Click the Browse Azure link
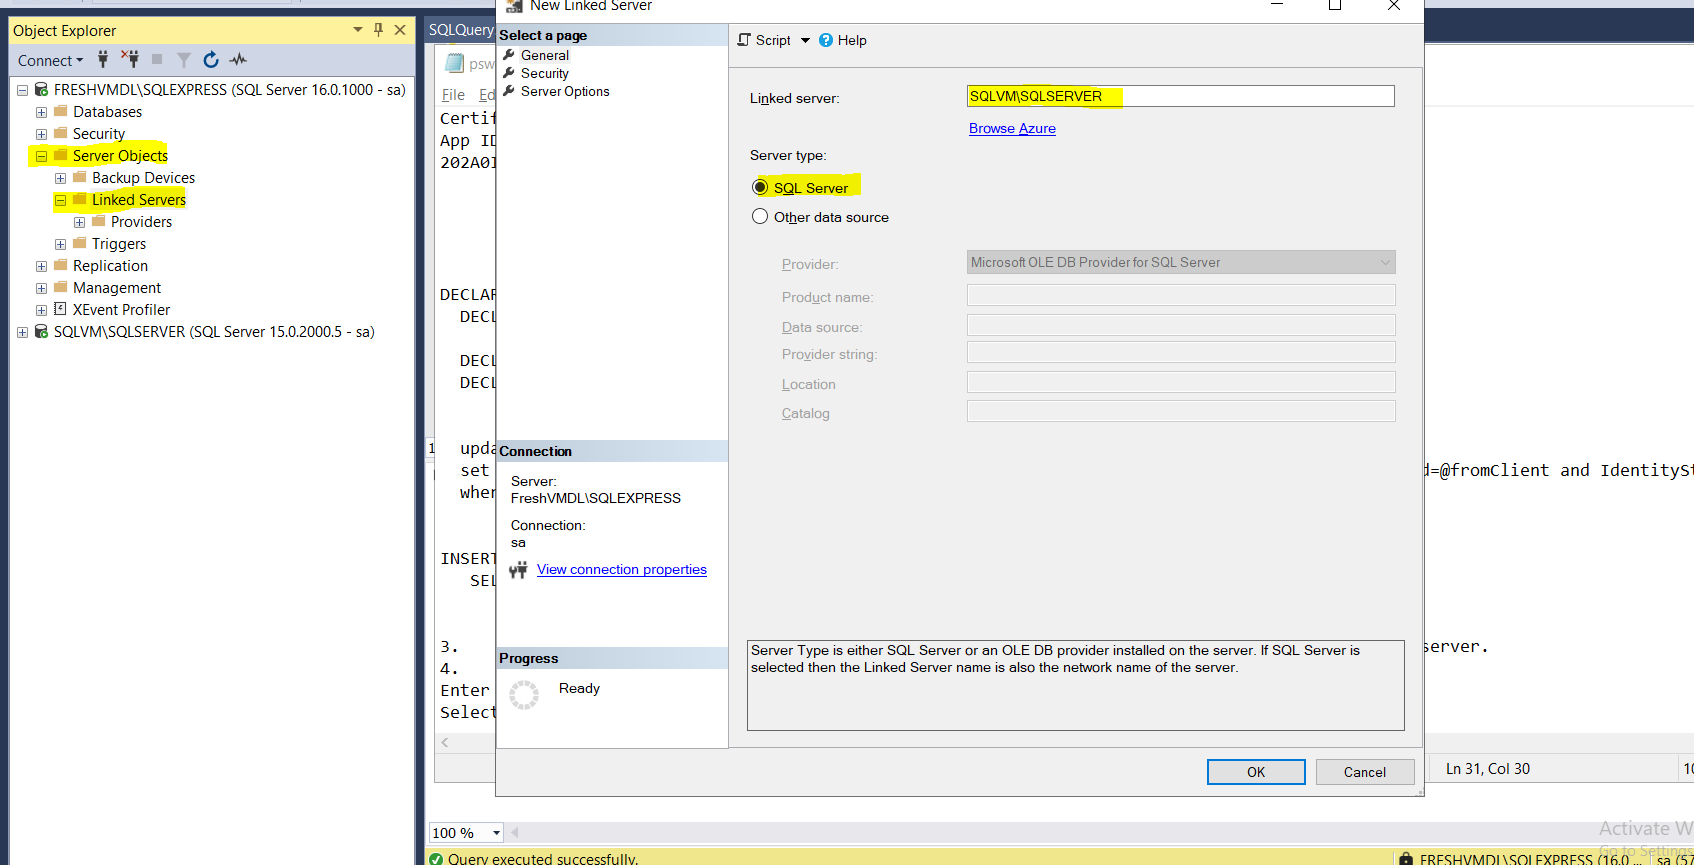 (1012, 128)
